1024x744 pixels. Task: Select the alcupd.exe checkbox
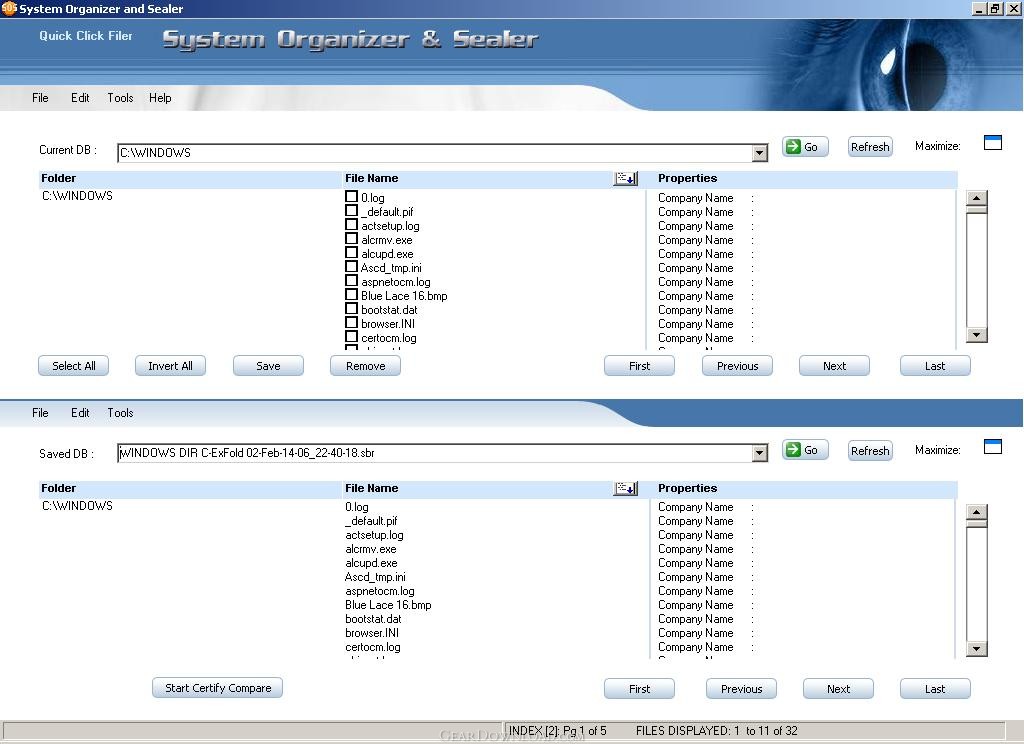click(x=351, y=253)
